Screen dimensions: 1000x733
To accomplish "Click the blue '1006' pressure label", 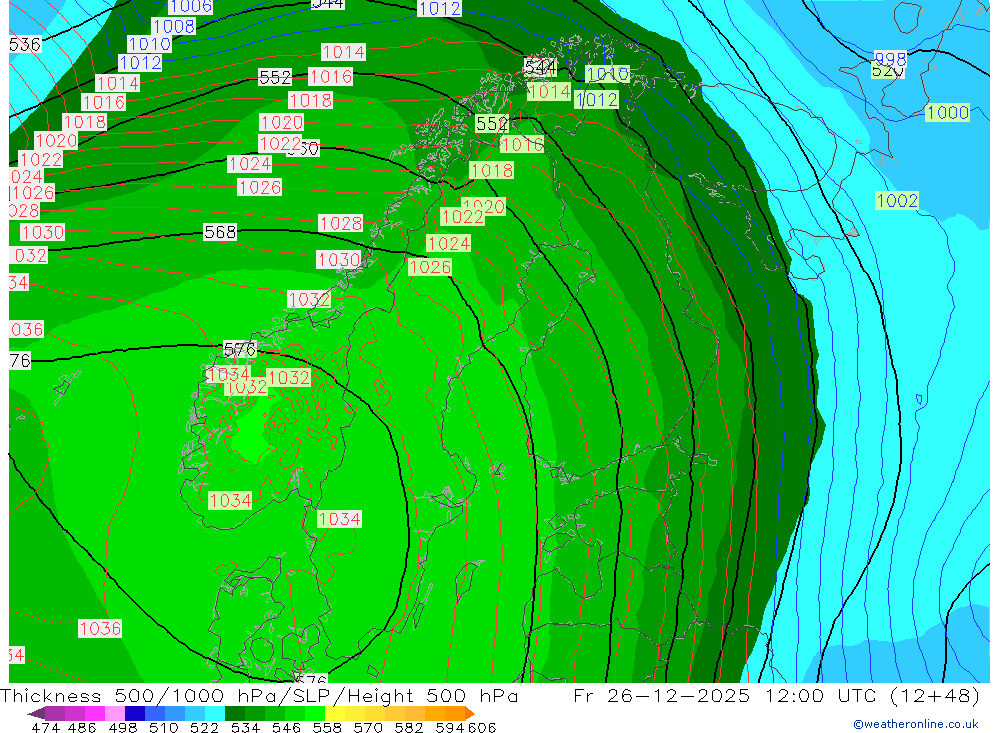I will click(191, 6).
